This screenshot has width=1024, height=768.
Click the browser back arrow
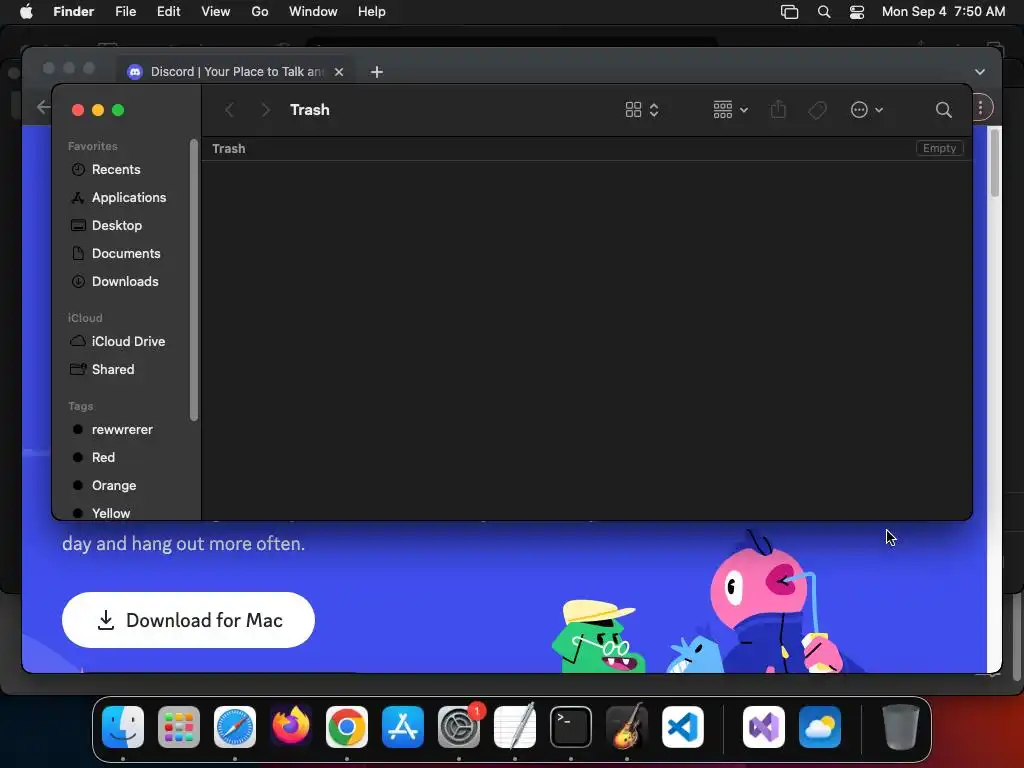[43, 107]
